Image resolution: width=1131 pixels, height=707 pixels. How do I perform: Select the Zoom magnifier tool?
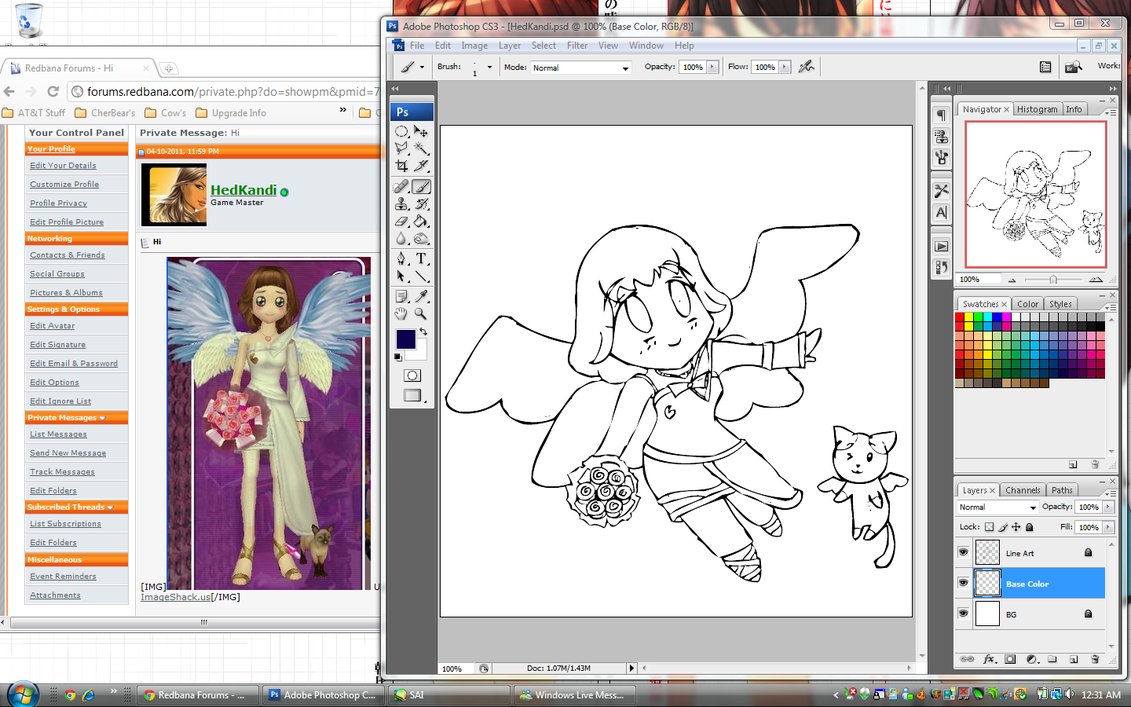point(422,313)
